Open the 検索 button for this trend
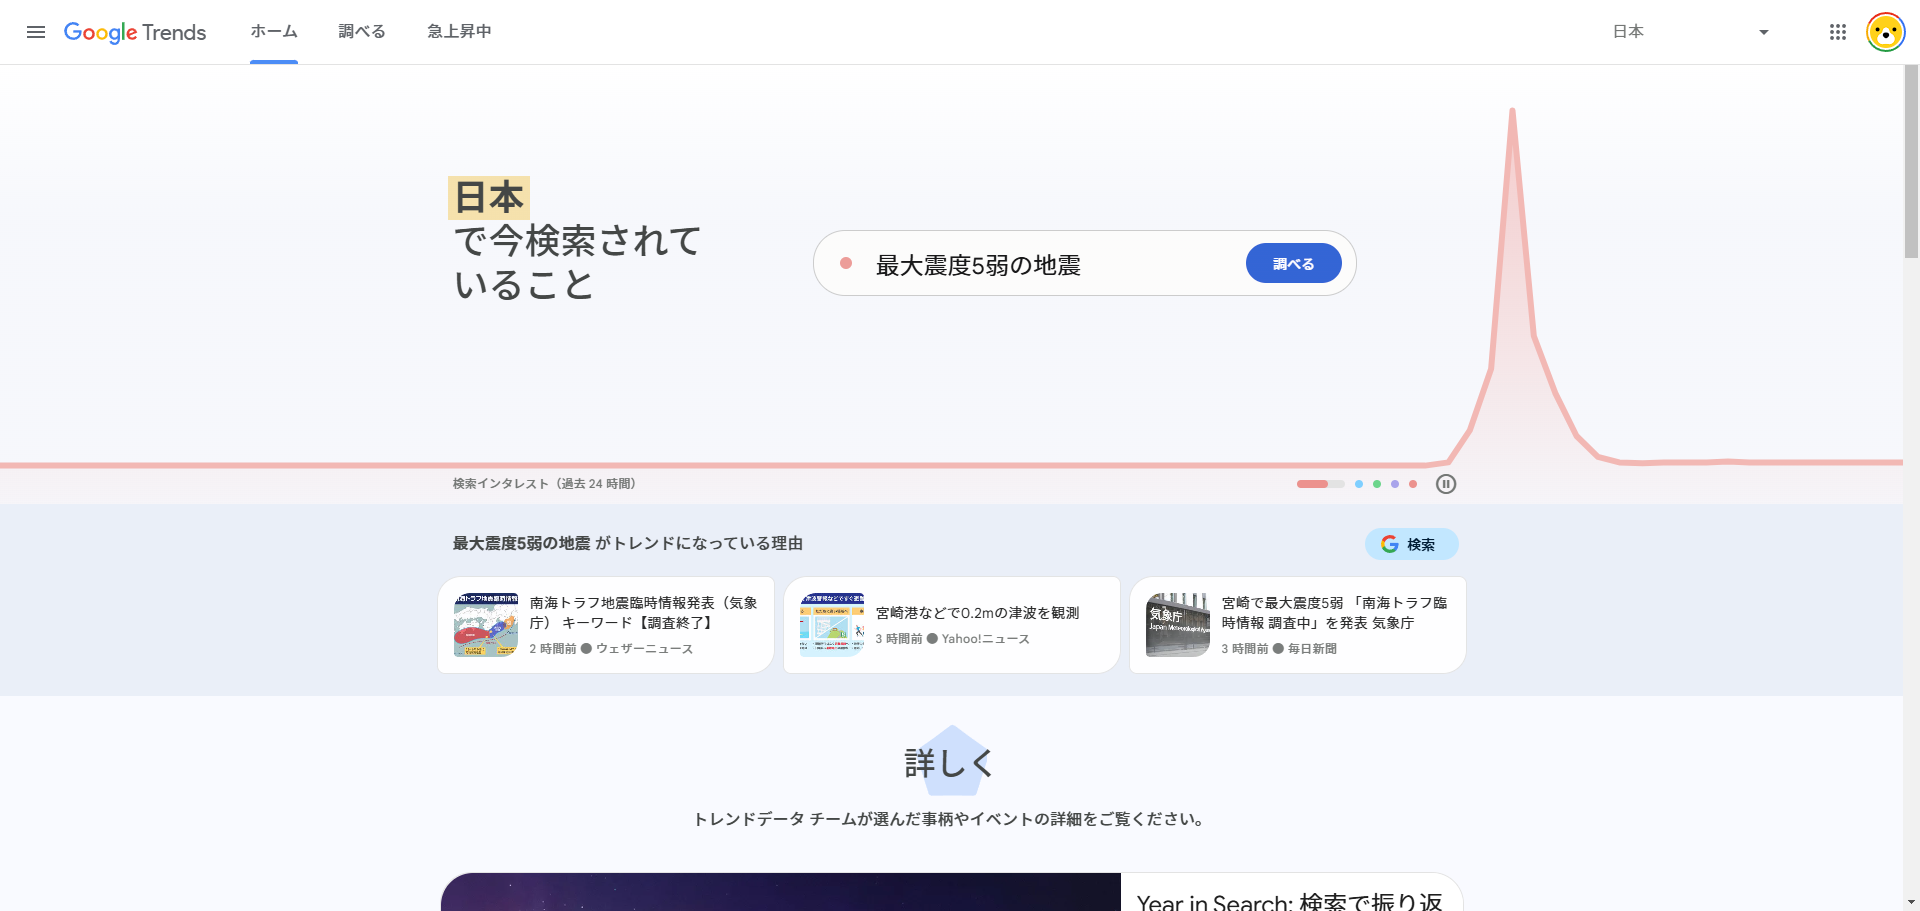Screen dimensions: 1920x911 (1411, 544)
